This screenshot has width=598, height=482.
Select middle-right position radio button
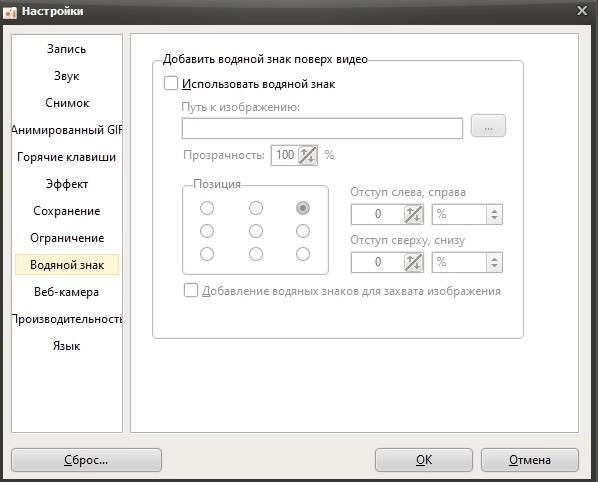(303, 231)
